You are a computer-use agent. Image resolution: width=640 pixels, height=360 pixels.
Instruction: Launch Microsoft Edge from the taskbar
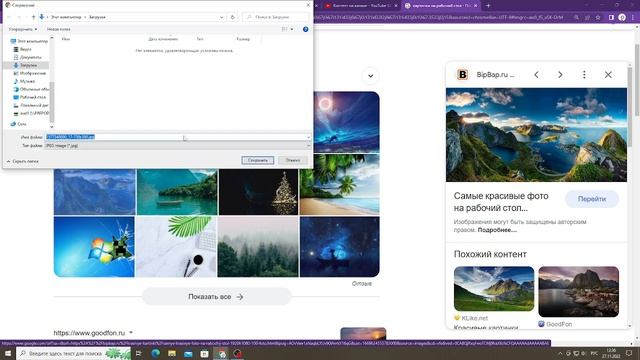(x=156, y=353)
